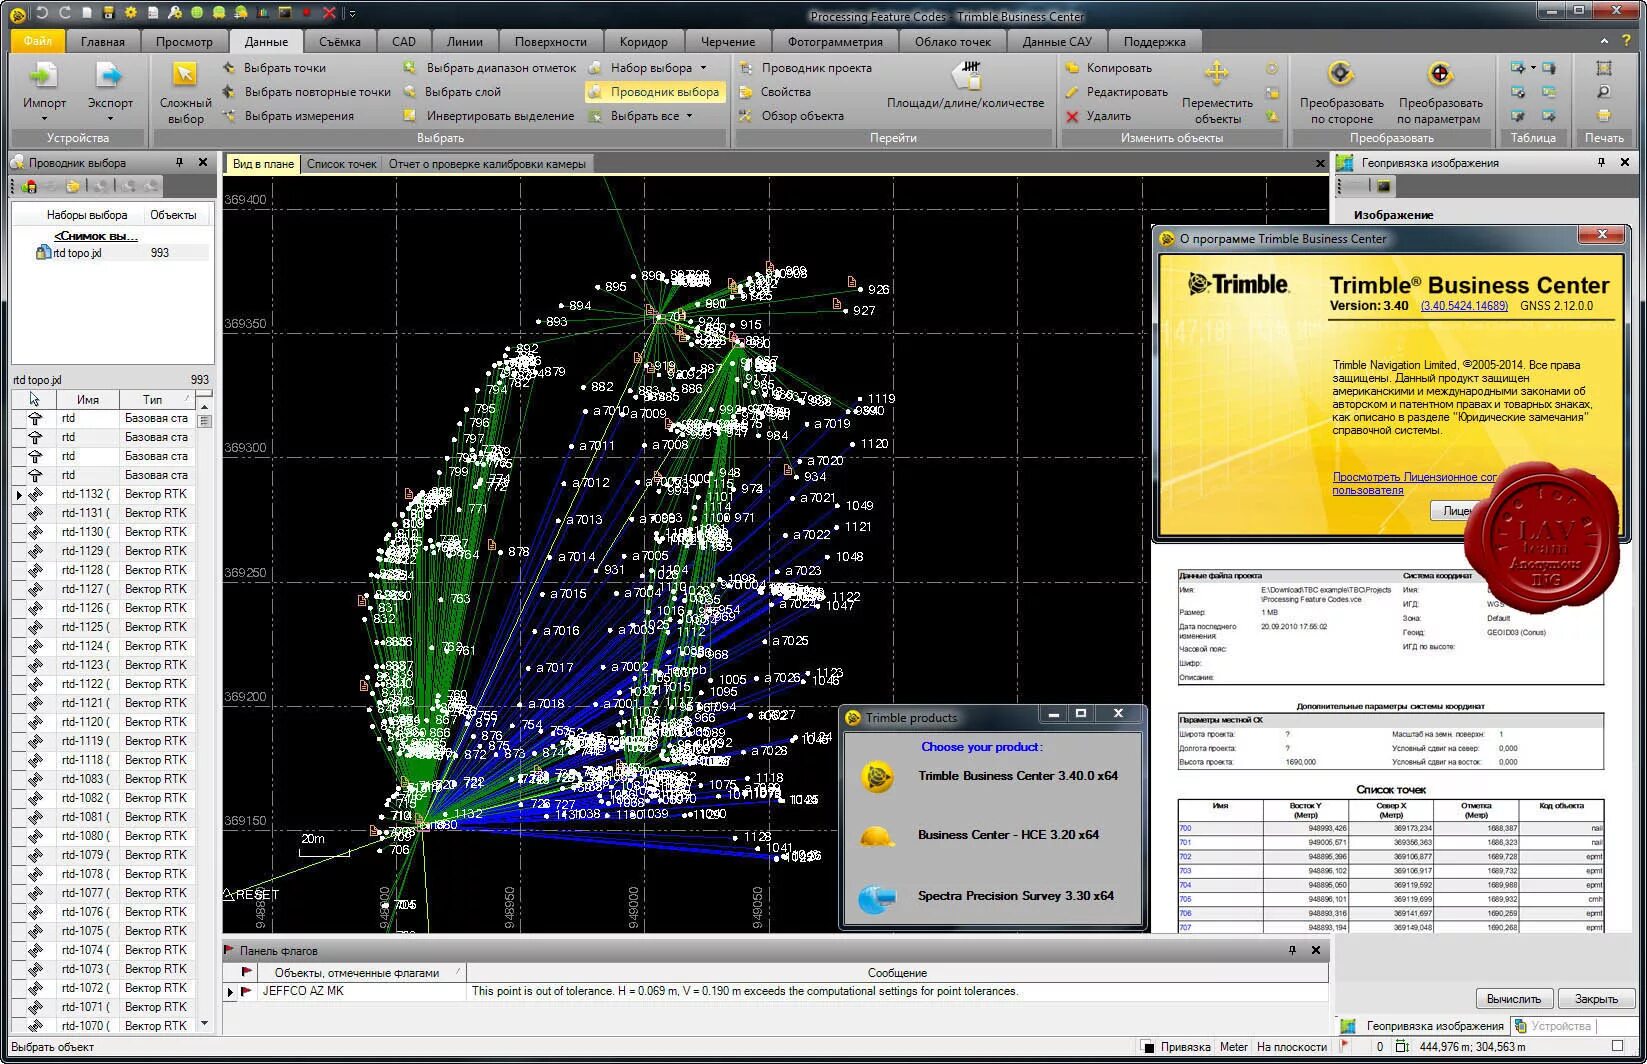Viewport: 1647px width, 1064px height.
Task: Click the Переместить объекты move tool
Action: point(1217,92)
